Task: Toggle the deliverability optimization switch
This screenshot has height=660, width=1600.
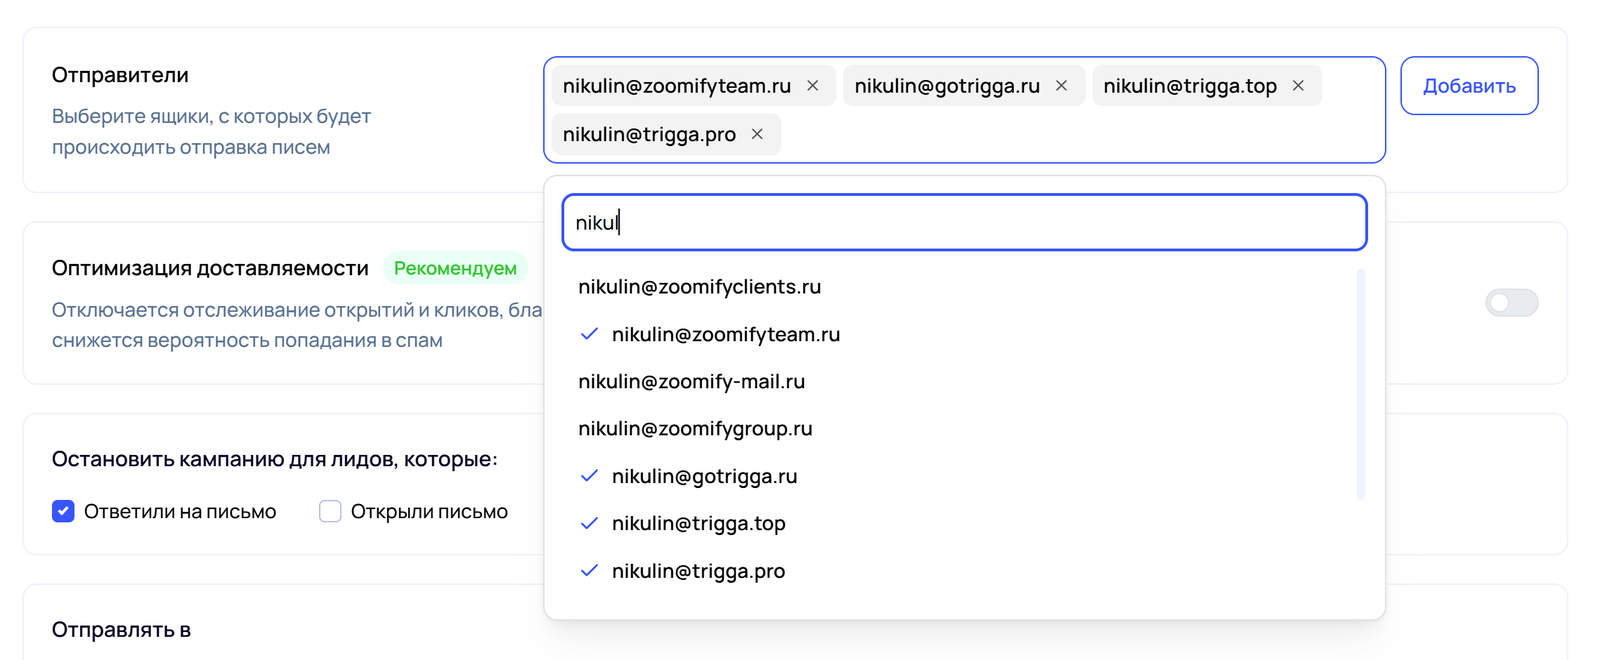Action: click(1511, 303)
